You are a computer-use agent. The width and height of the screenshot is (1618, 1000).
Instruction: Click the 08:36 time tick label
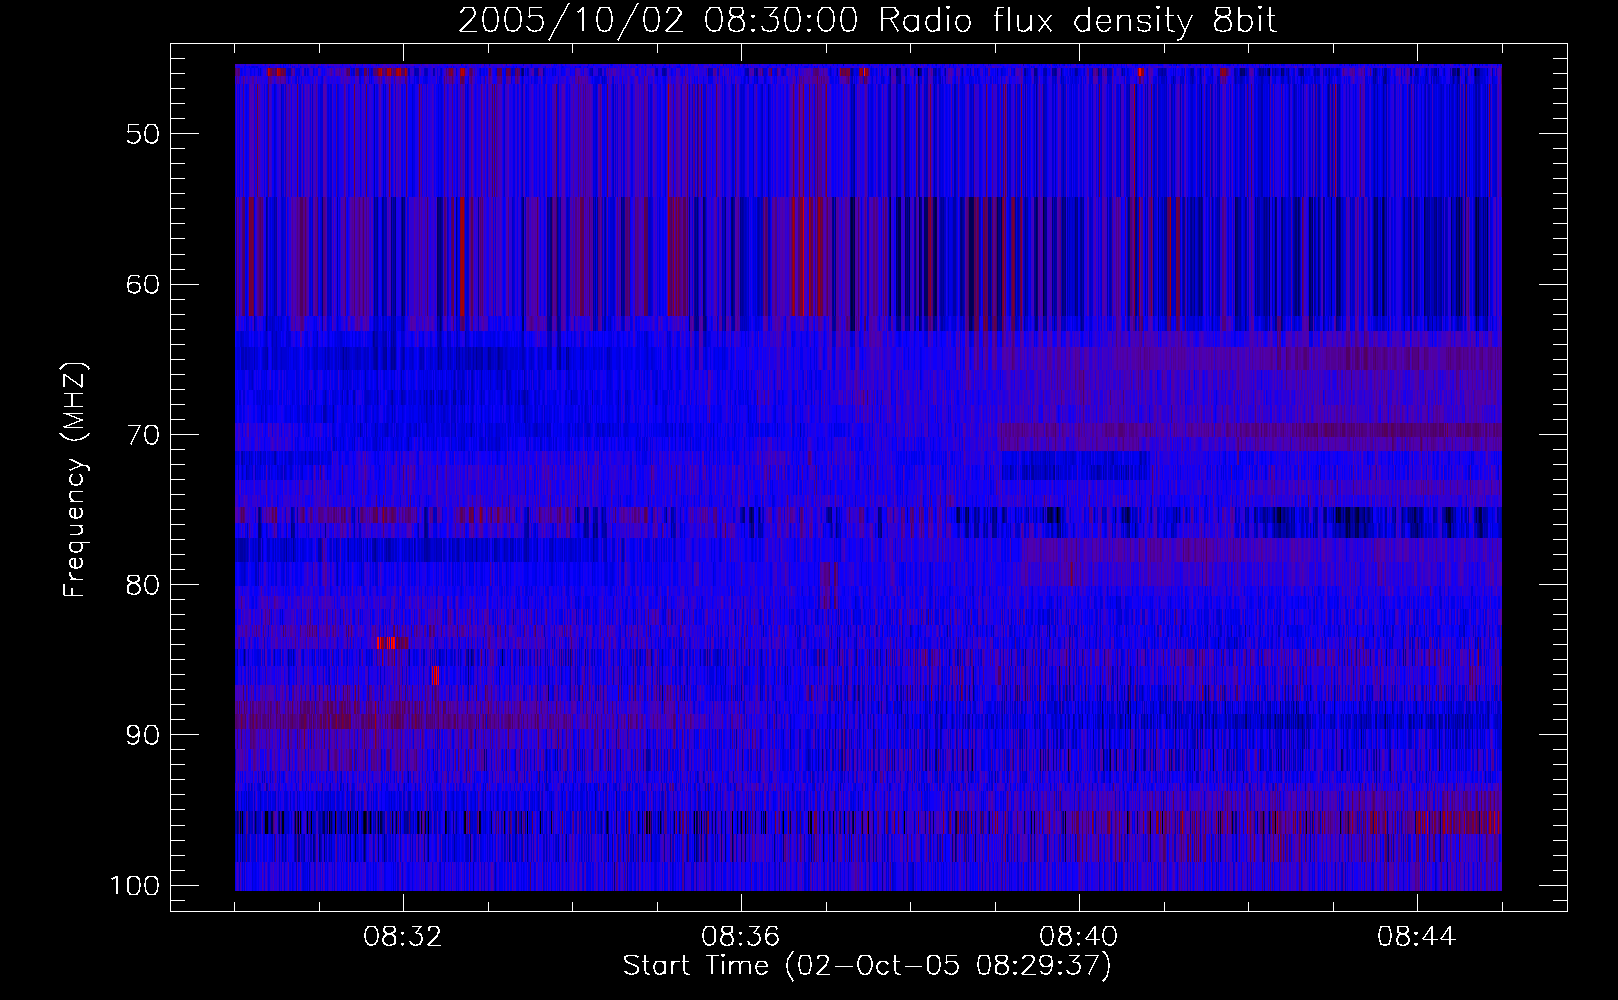coord(741,937)
